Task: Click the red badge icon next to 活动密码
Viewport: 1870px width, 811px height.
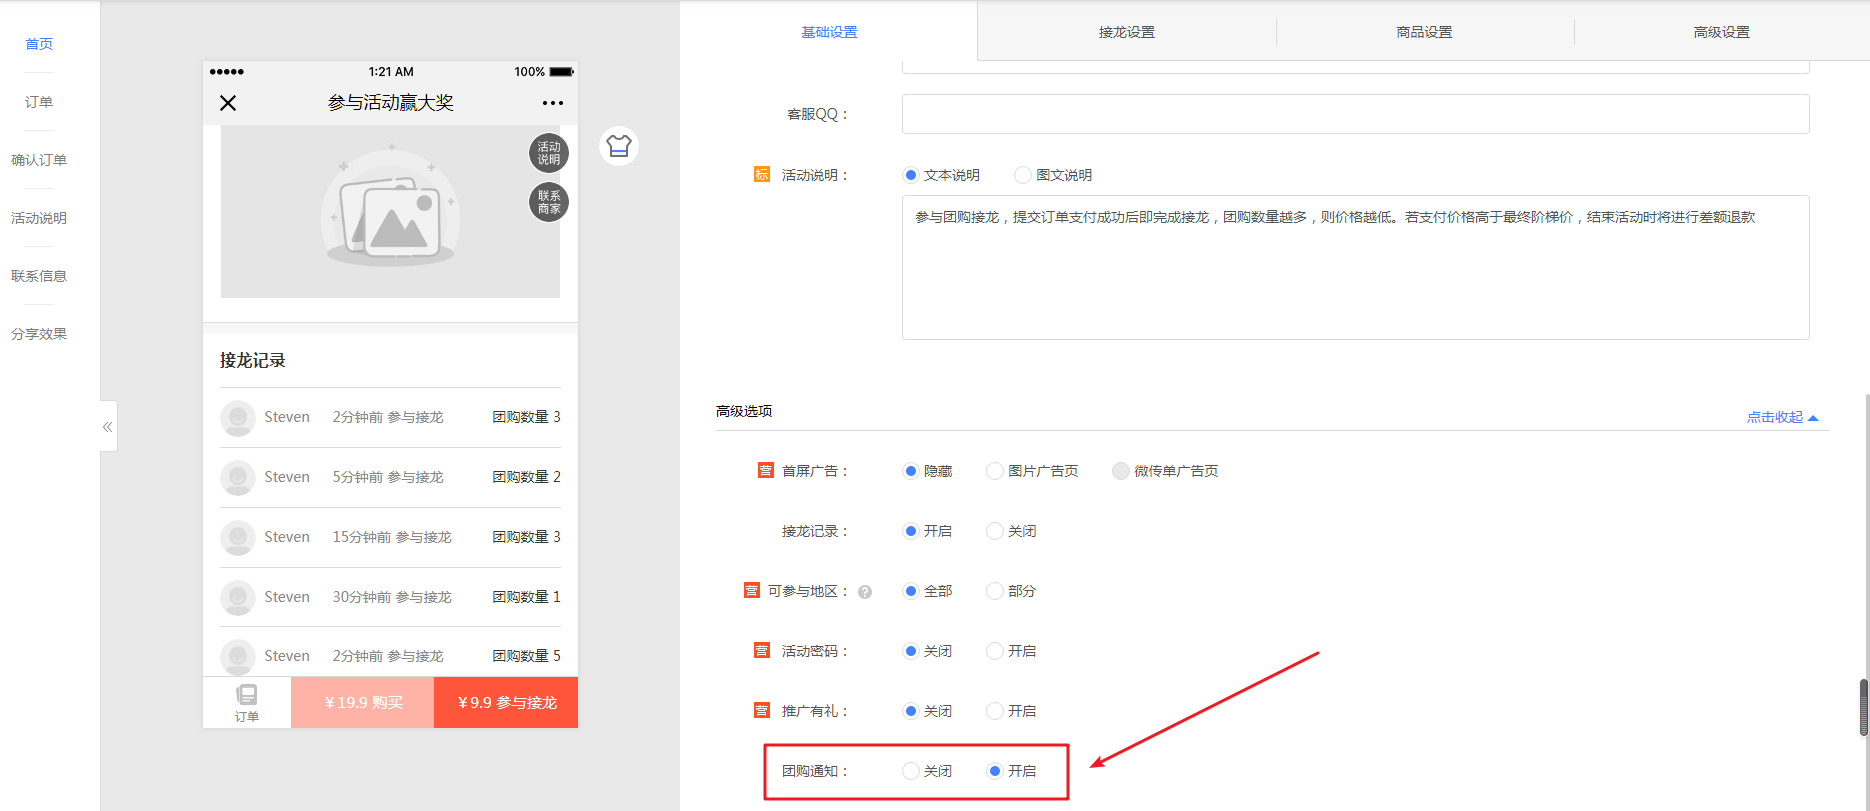Action: 762,651
